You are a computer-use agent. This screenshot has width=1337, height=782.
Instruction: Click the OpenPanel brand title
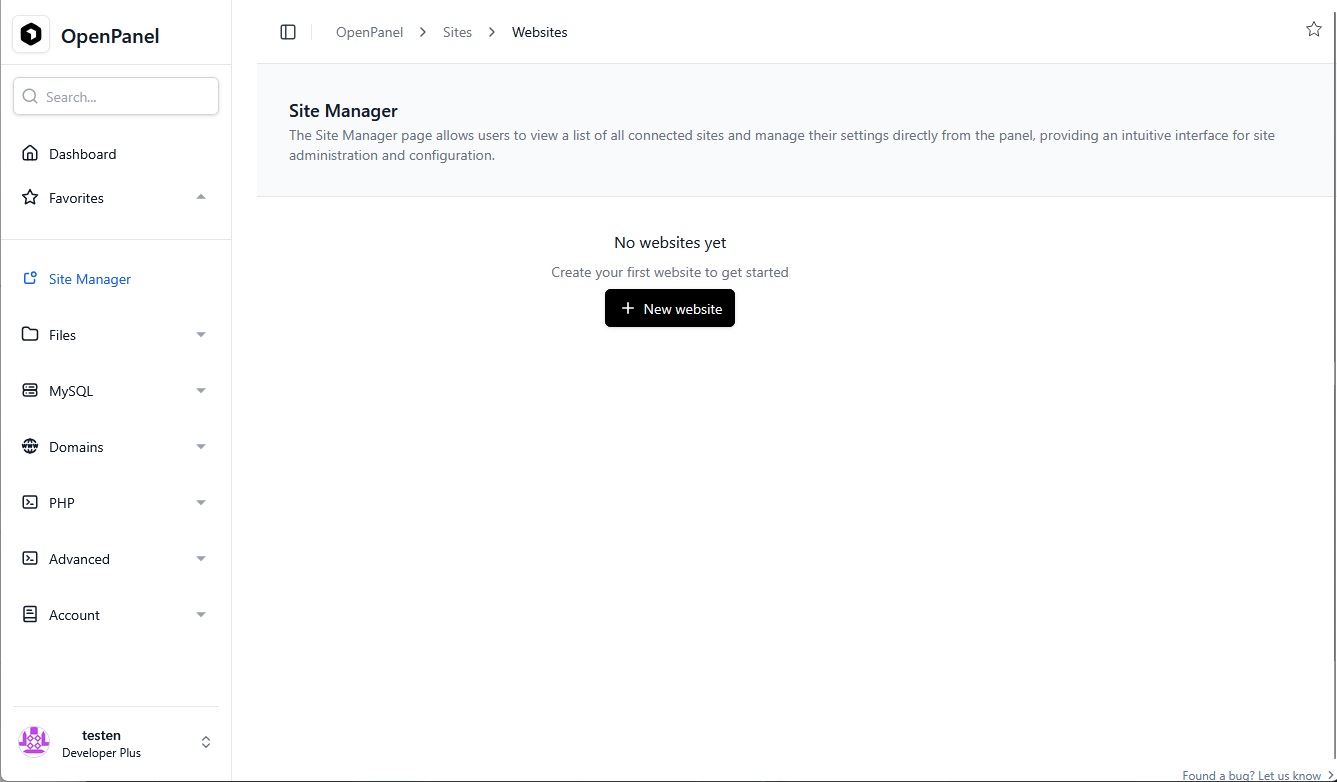point(110,36)
